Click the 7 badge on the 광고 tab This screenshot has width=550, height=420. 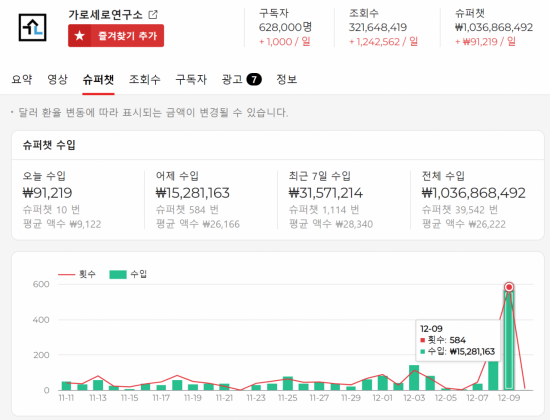(x=254, y=79)
